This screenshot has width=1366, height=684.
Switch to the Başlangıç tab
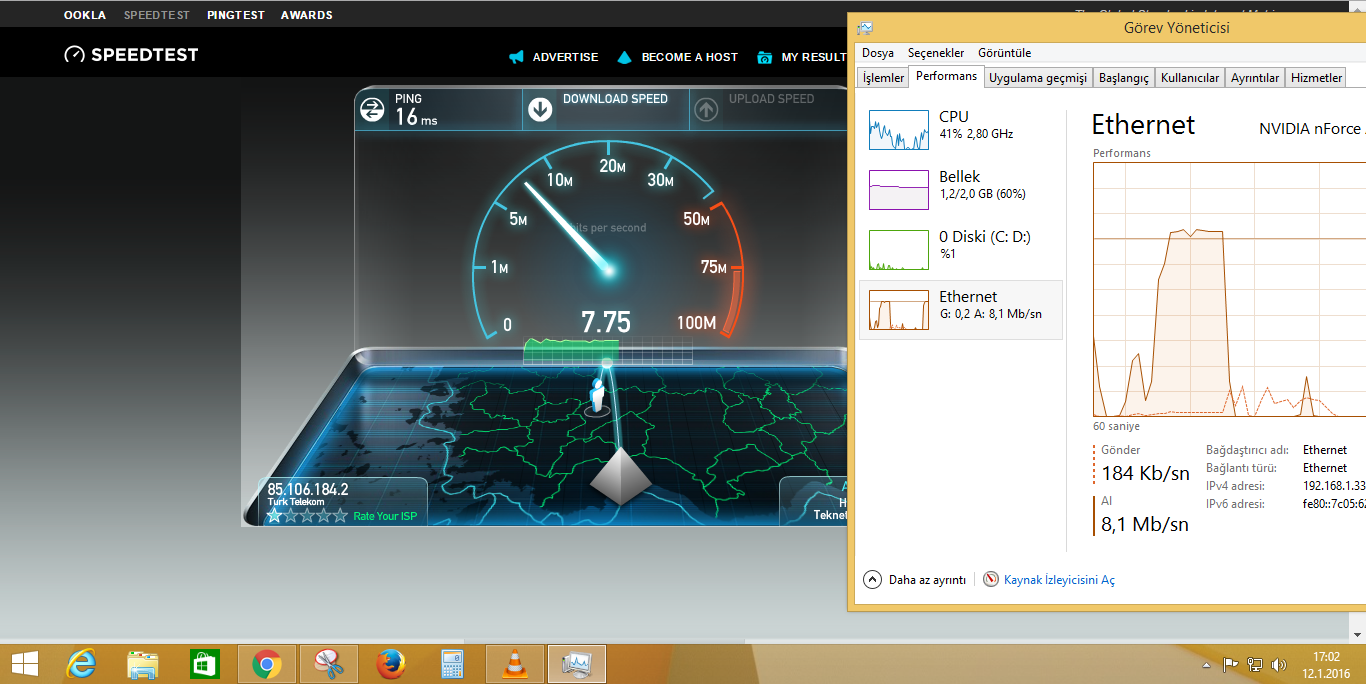coord(1124,78)
